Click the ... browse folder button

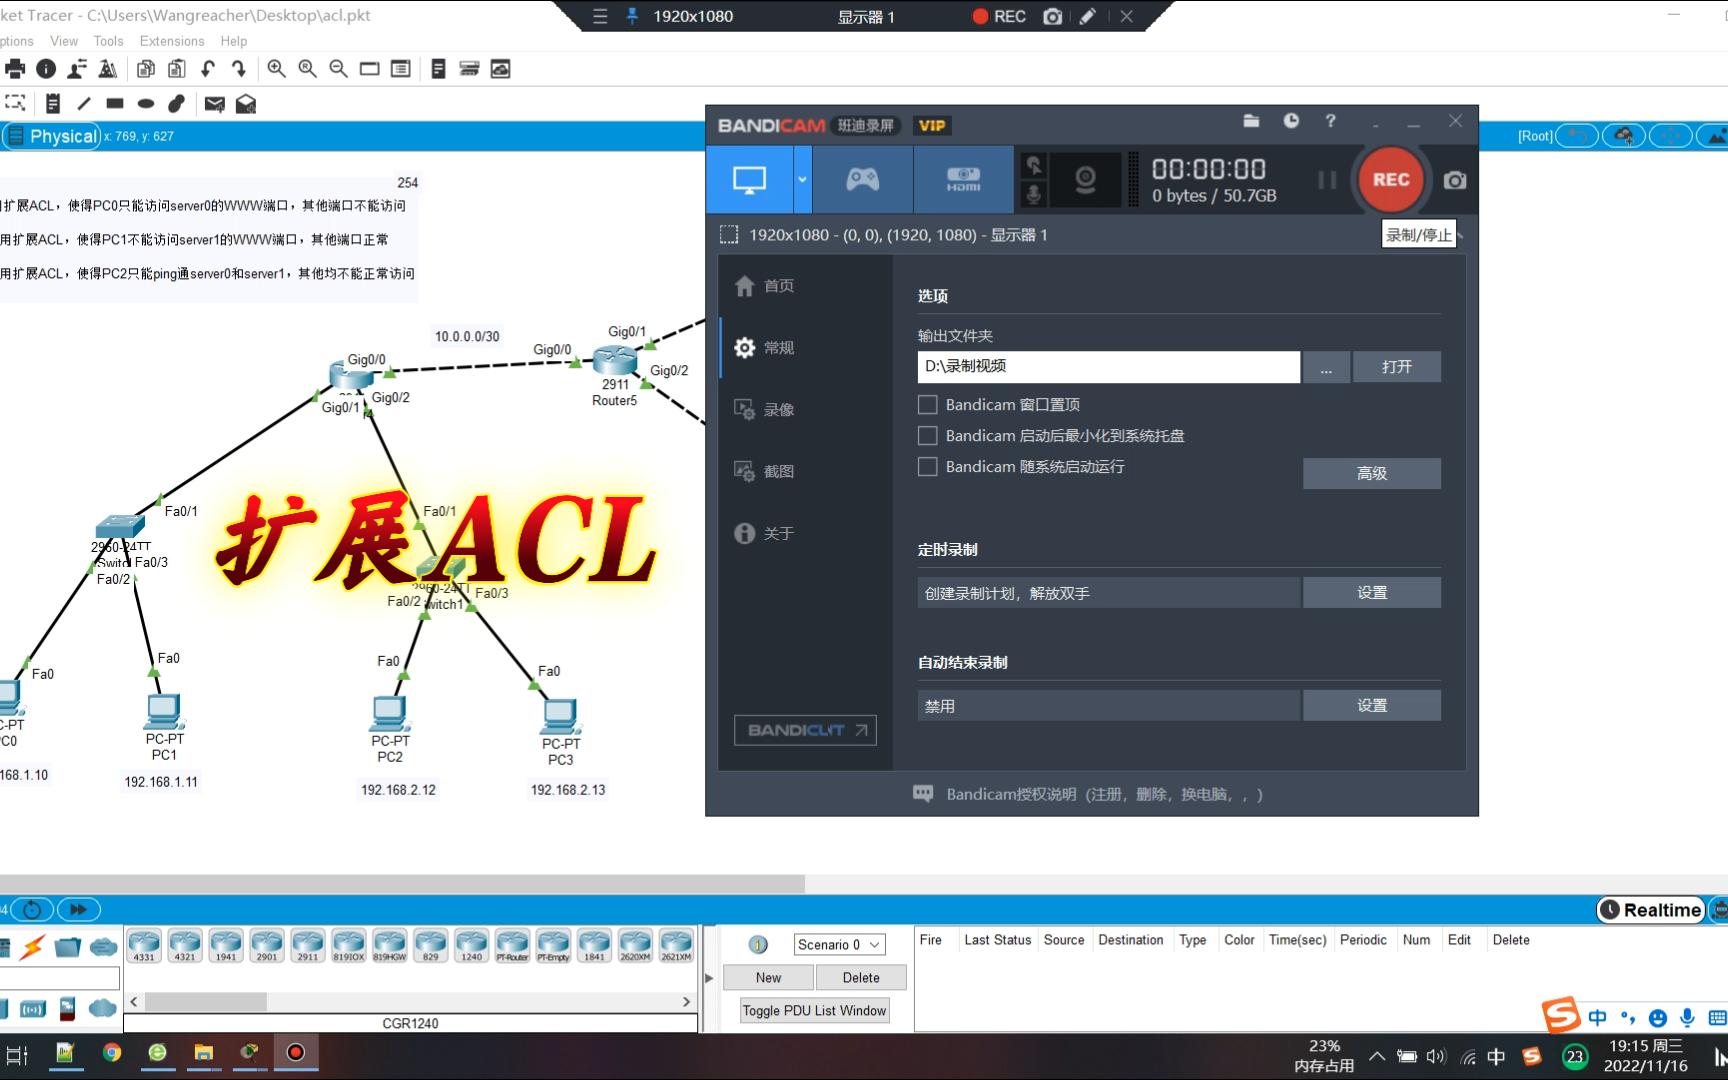tap(1326, 367)
